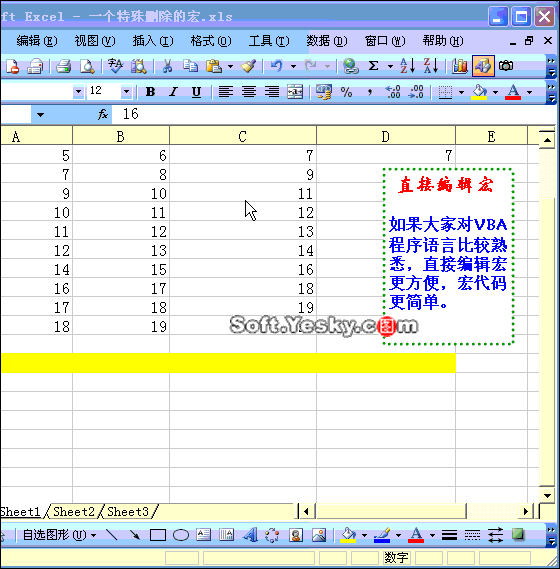Viewport: 560px width, 569px height.
Task: Open the 自选图形 AutoShapes menu
Action: (59, 535)
